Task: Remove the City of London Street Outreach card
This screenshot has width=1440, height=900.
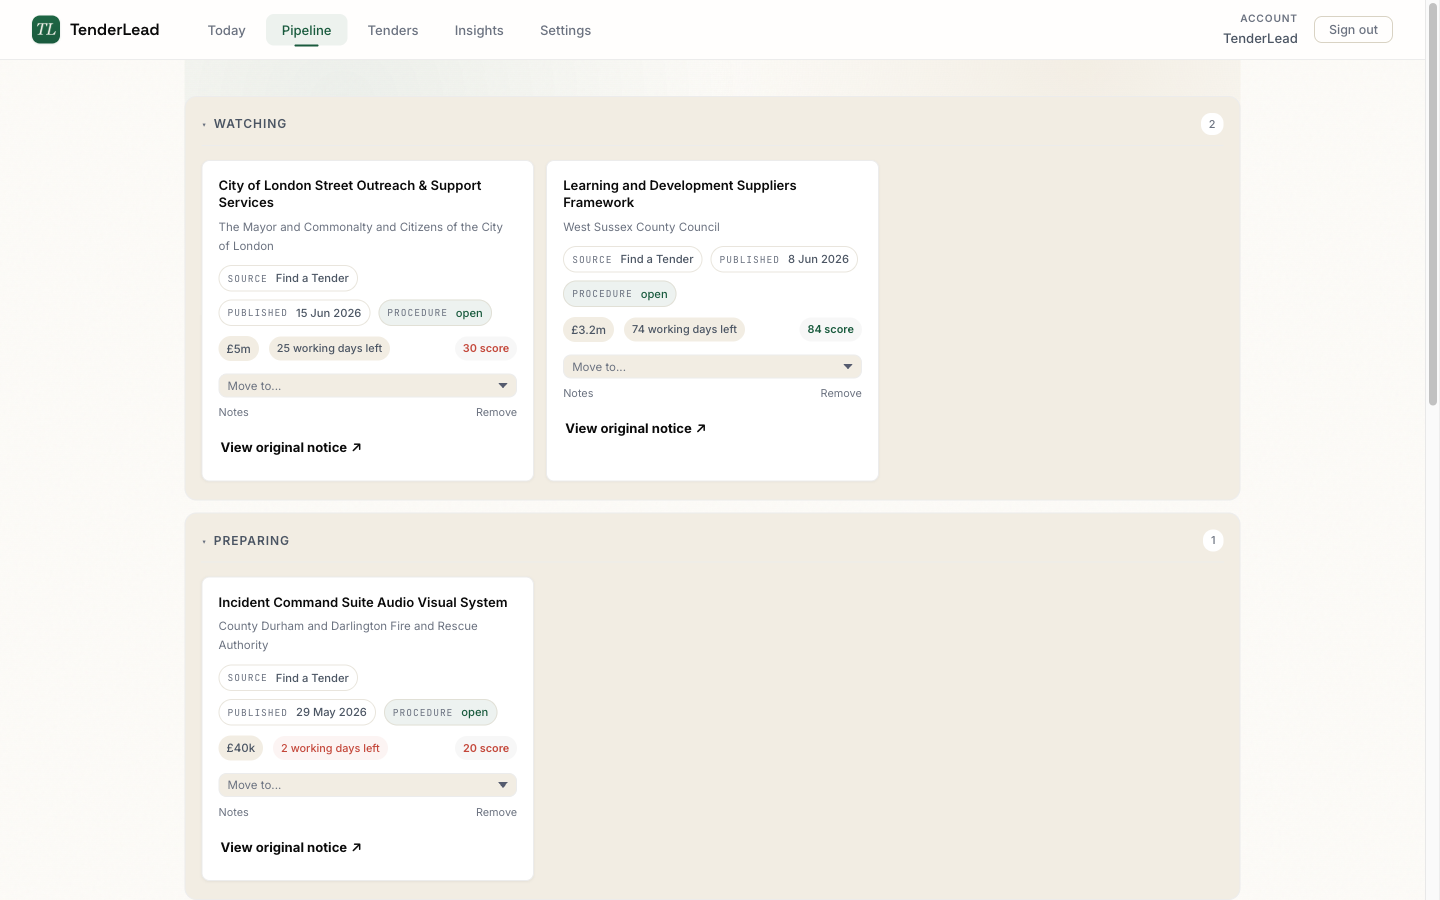Action: [x=496, y=412]
